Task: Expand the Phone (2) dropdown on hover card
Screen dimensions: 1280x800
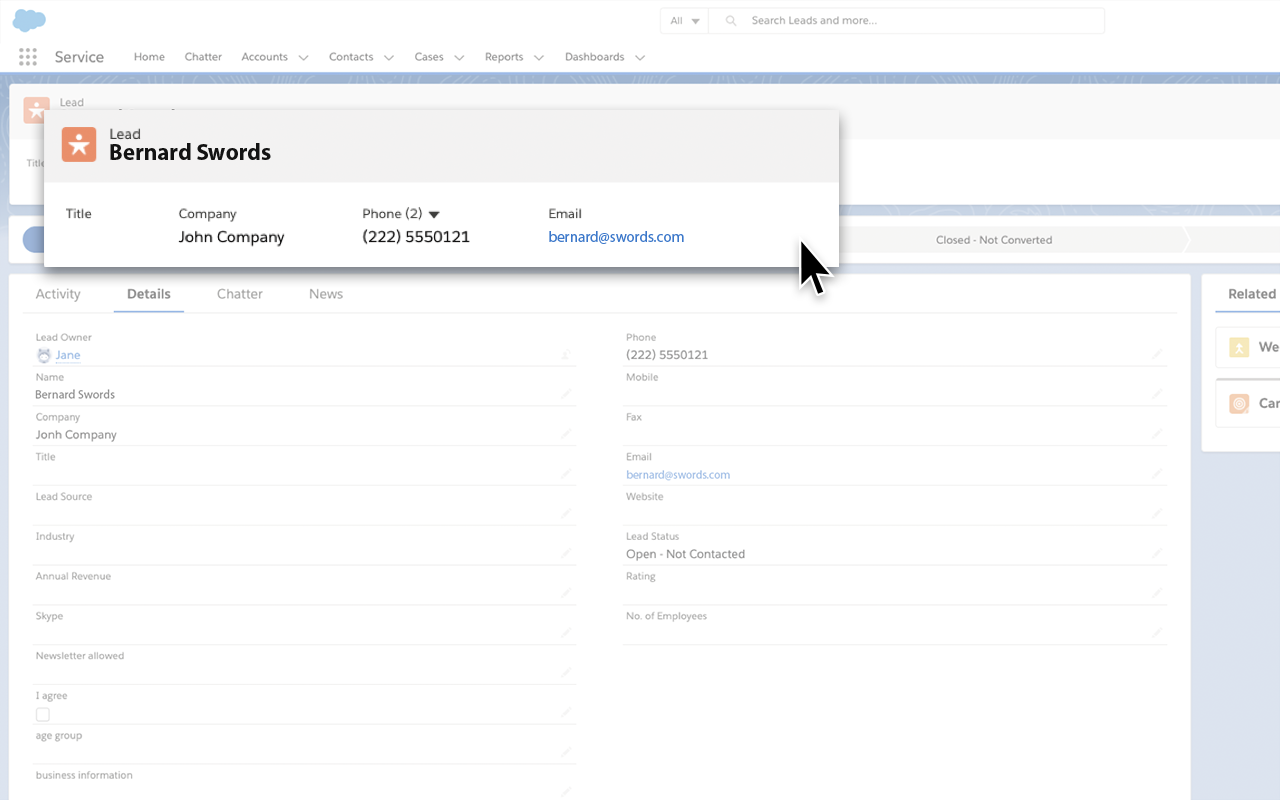Action: click(x=433, y=213)
